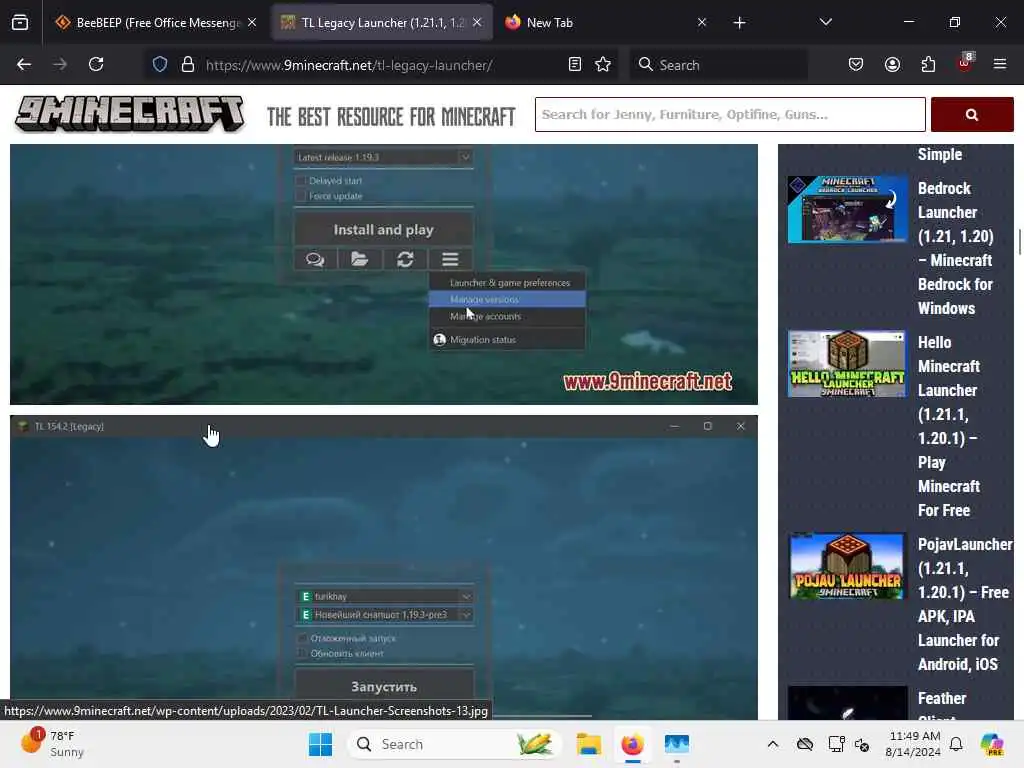Click the Install and play screenshot image
This screenshot has width=1024, height=768.
coord(384,274)
